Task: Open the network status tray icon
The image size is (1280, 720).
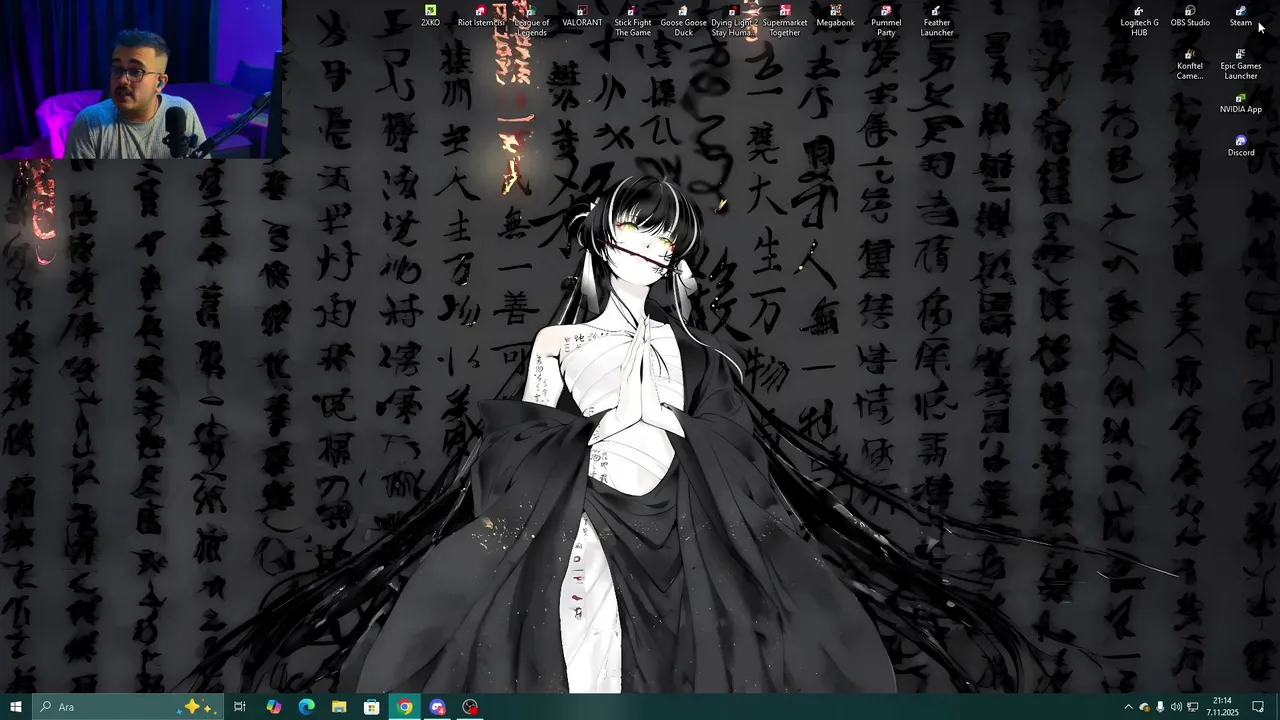Action: [x=1192, y=707]
